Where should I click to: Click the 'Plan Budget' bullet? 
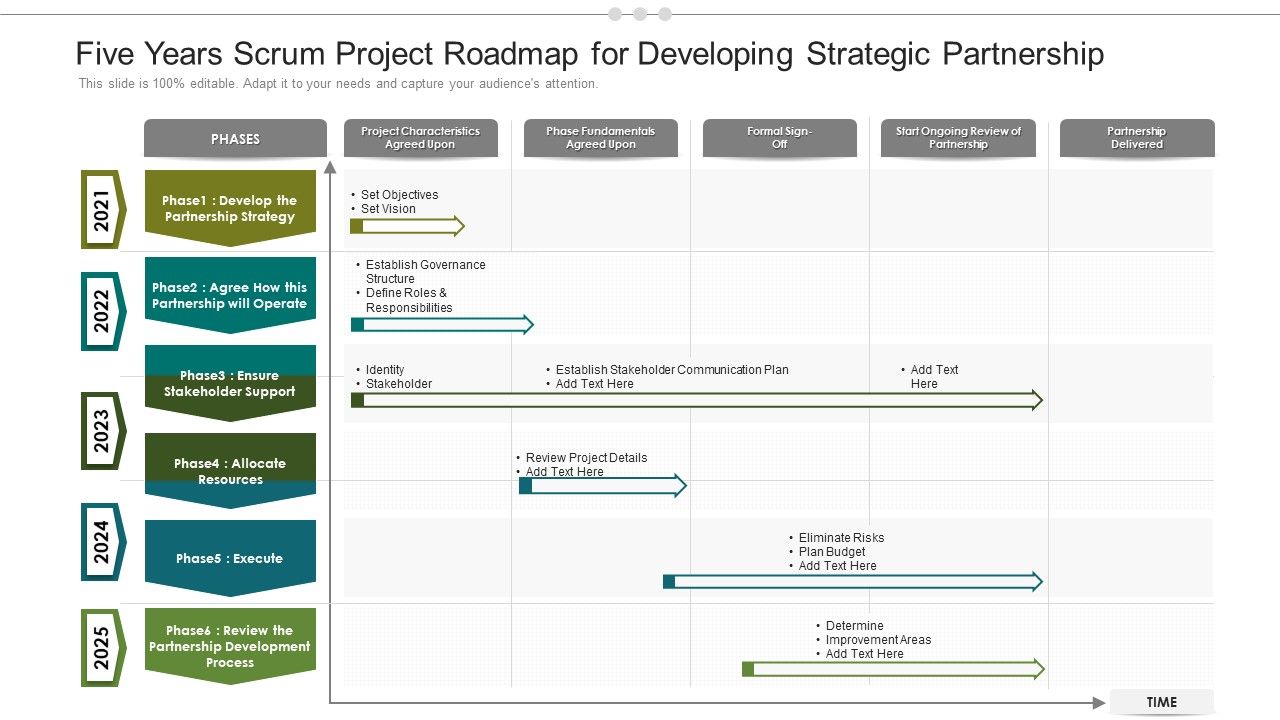pos(832,552)
